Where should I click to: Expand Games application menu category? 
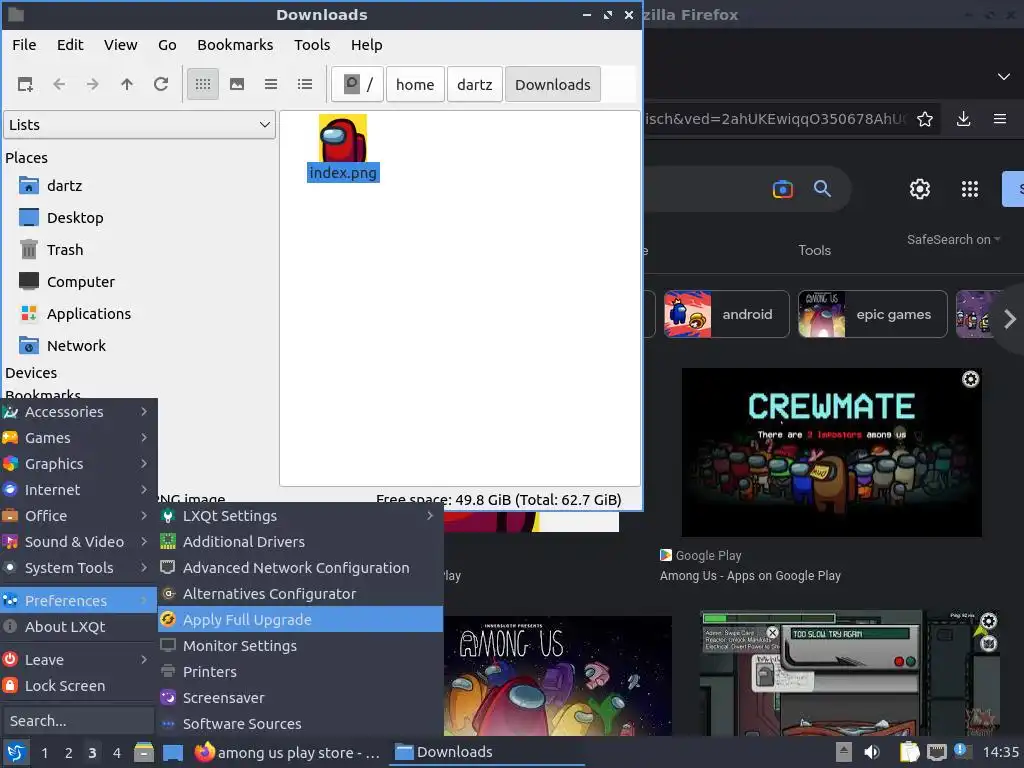[78, 438]
